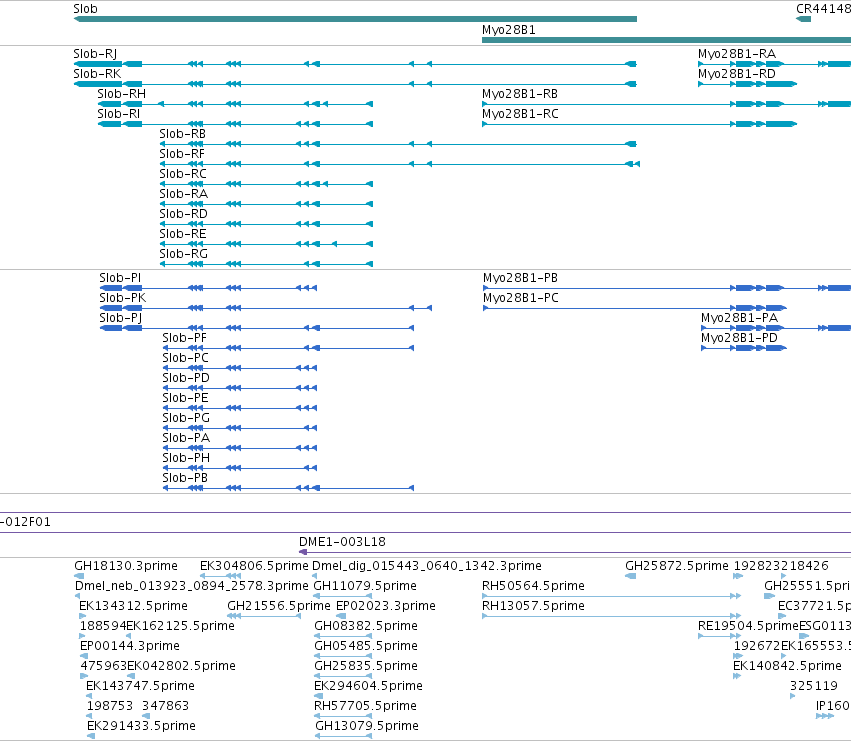Open cDNA RH13057.5prime
Viewport: 851px width, 741px height.
click(533, 606)
